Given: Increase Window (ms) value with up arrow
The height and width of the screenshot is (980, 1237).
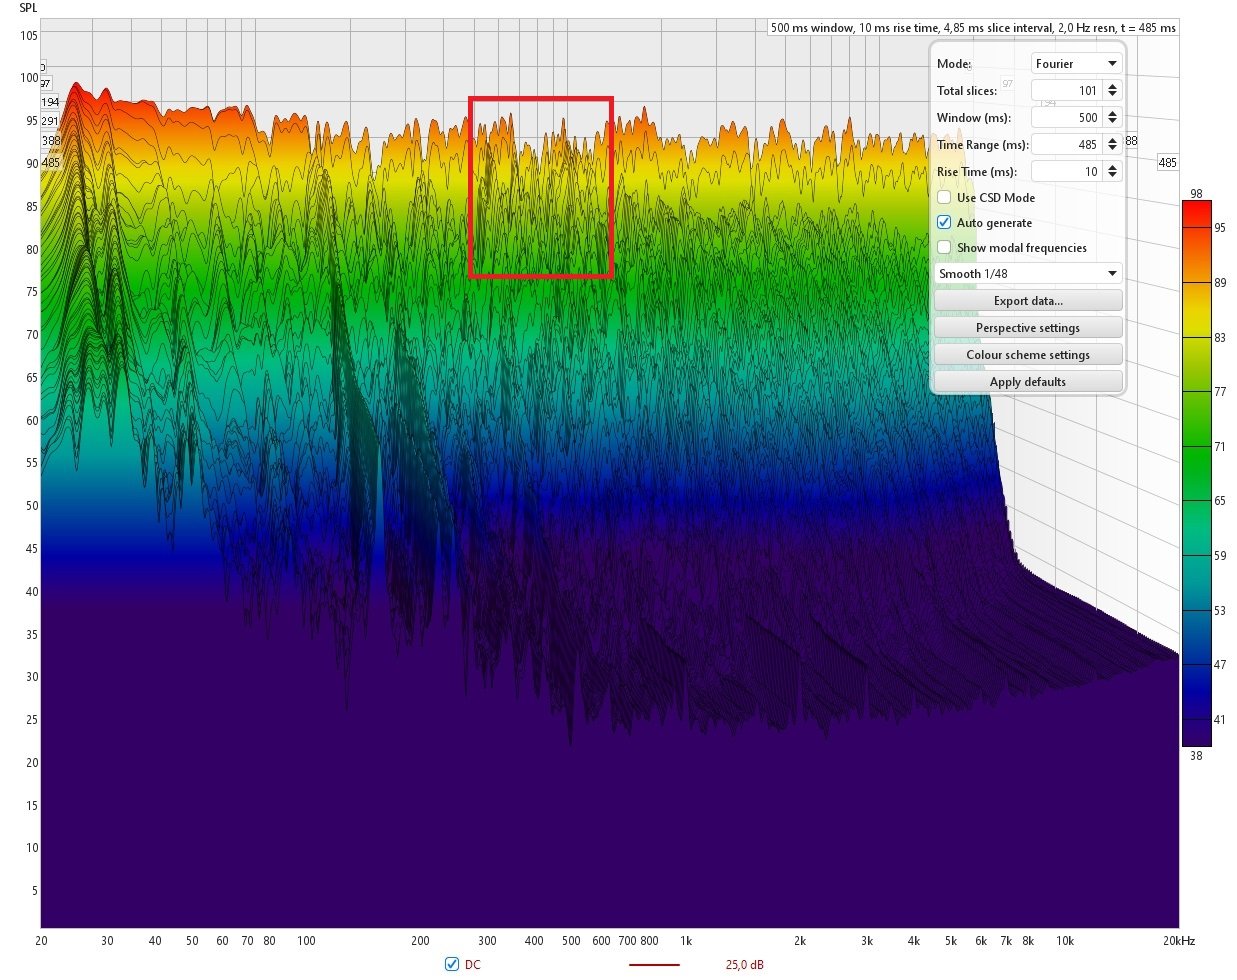Looking at the screenshot, I should click(x=1112, y=113).
